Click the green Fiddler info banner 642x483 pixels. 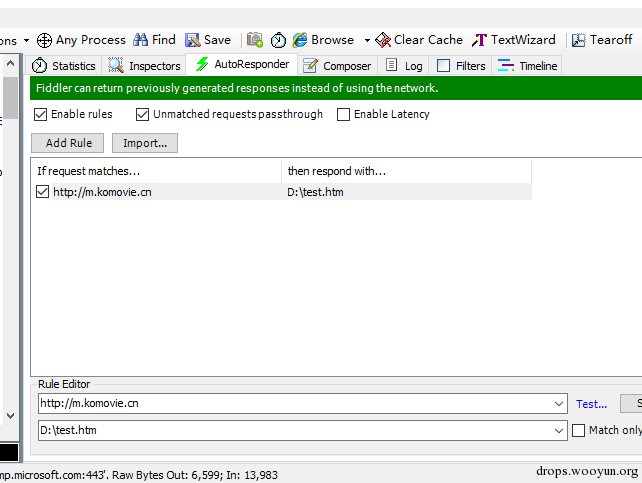(x=336, y=88)
